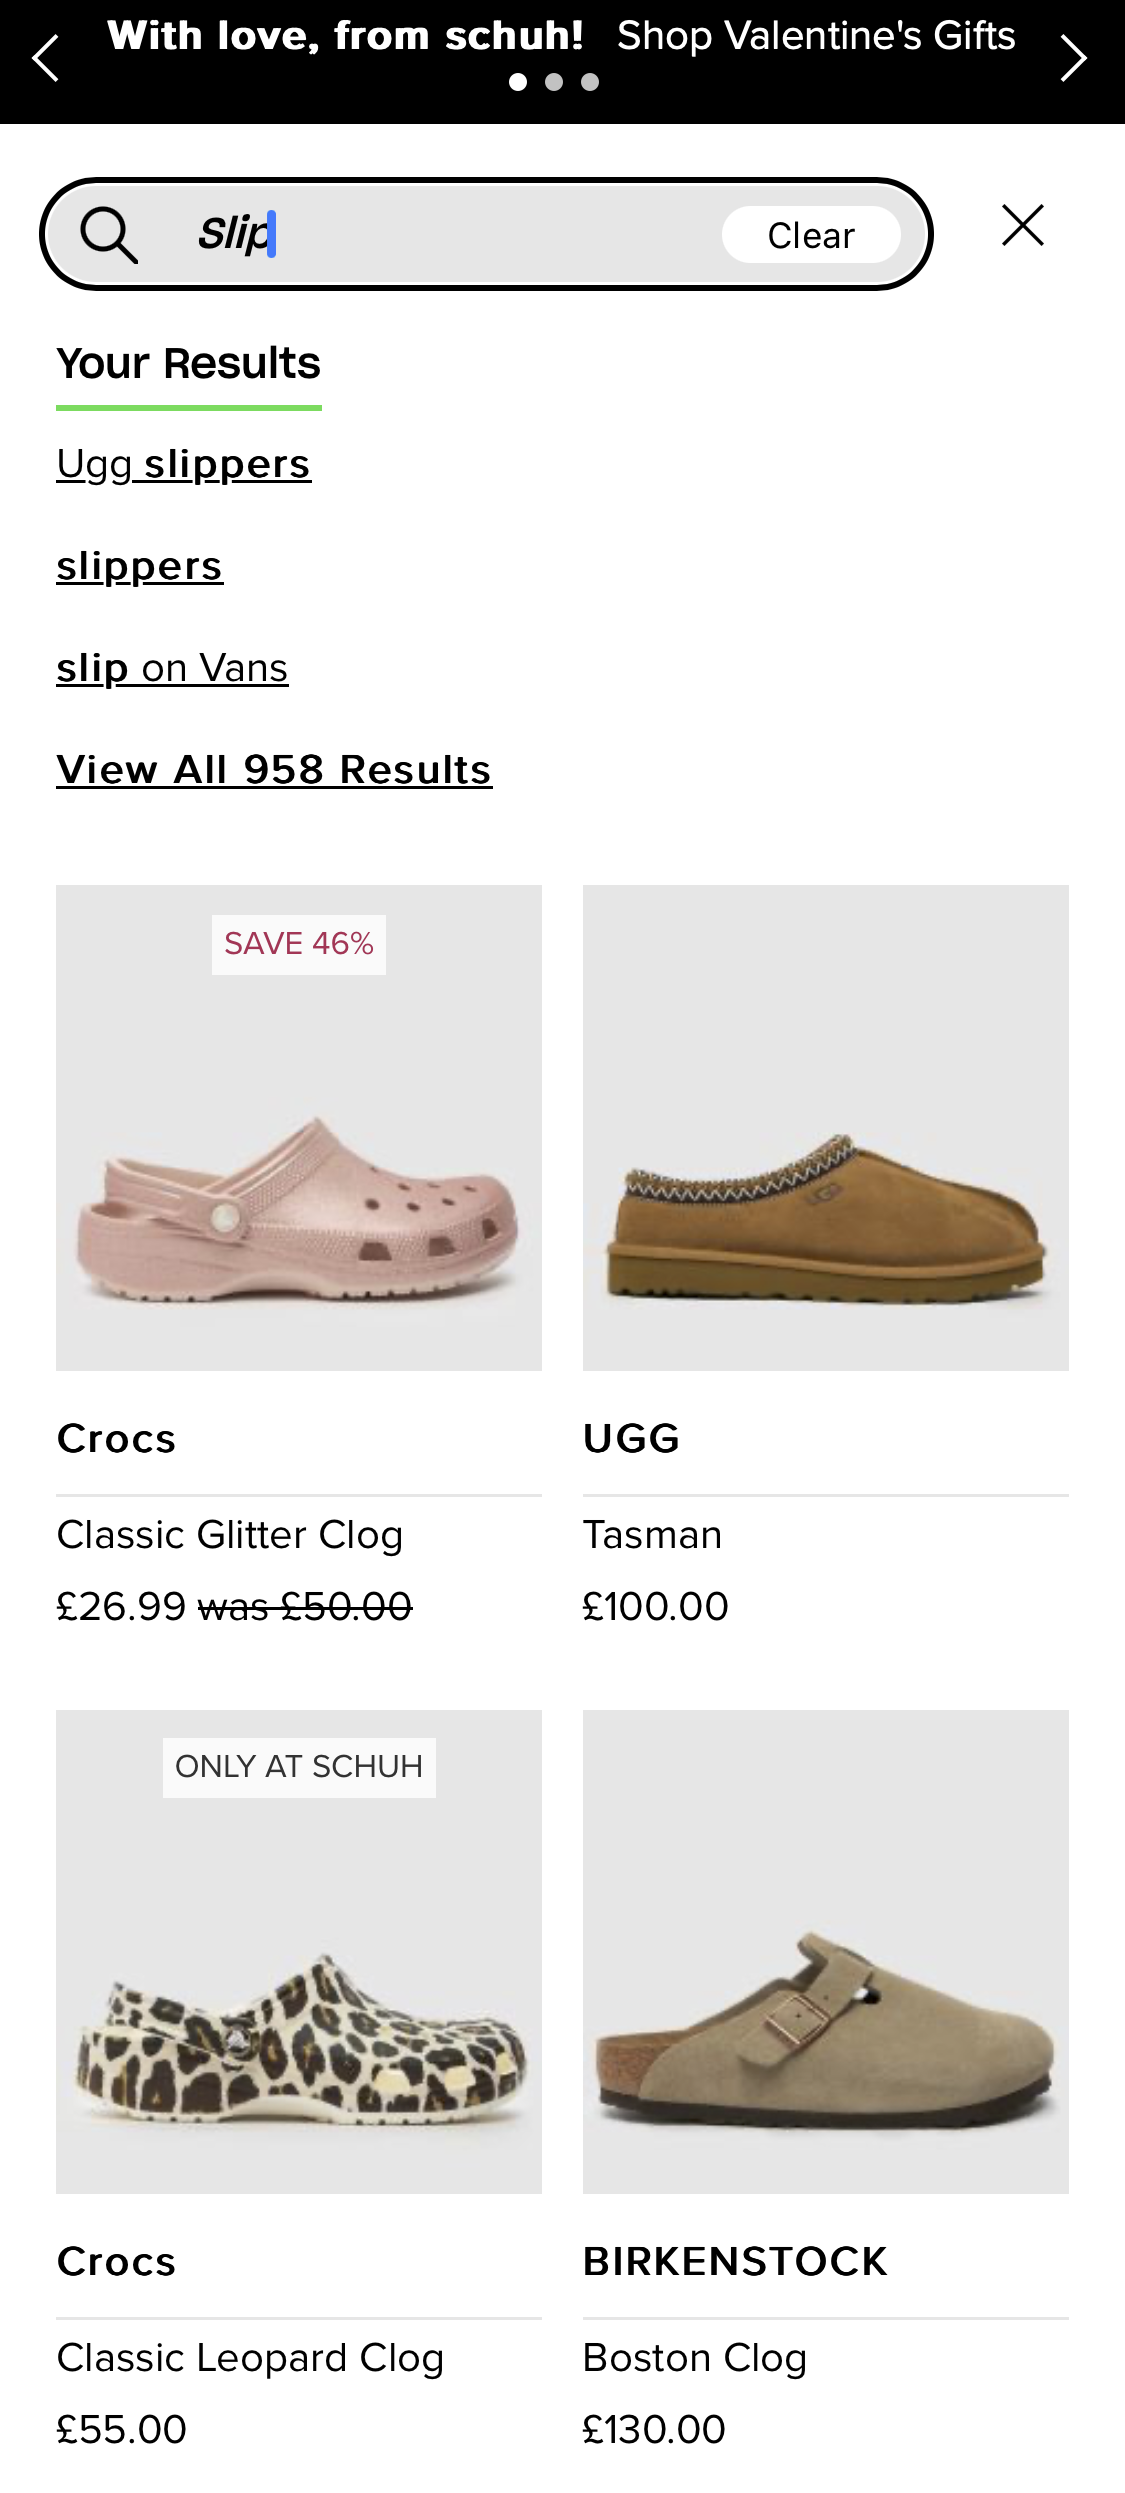Click the left arrow on the promo banner
The width and height of the screenshot is (1125, 2493).
coord(45,57)
